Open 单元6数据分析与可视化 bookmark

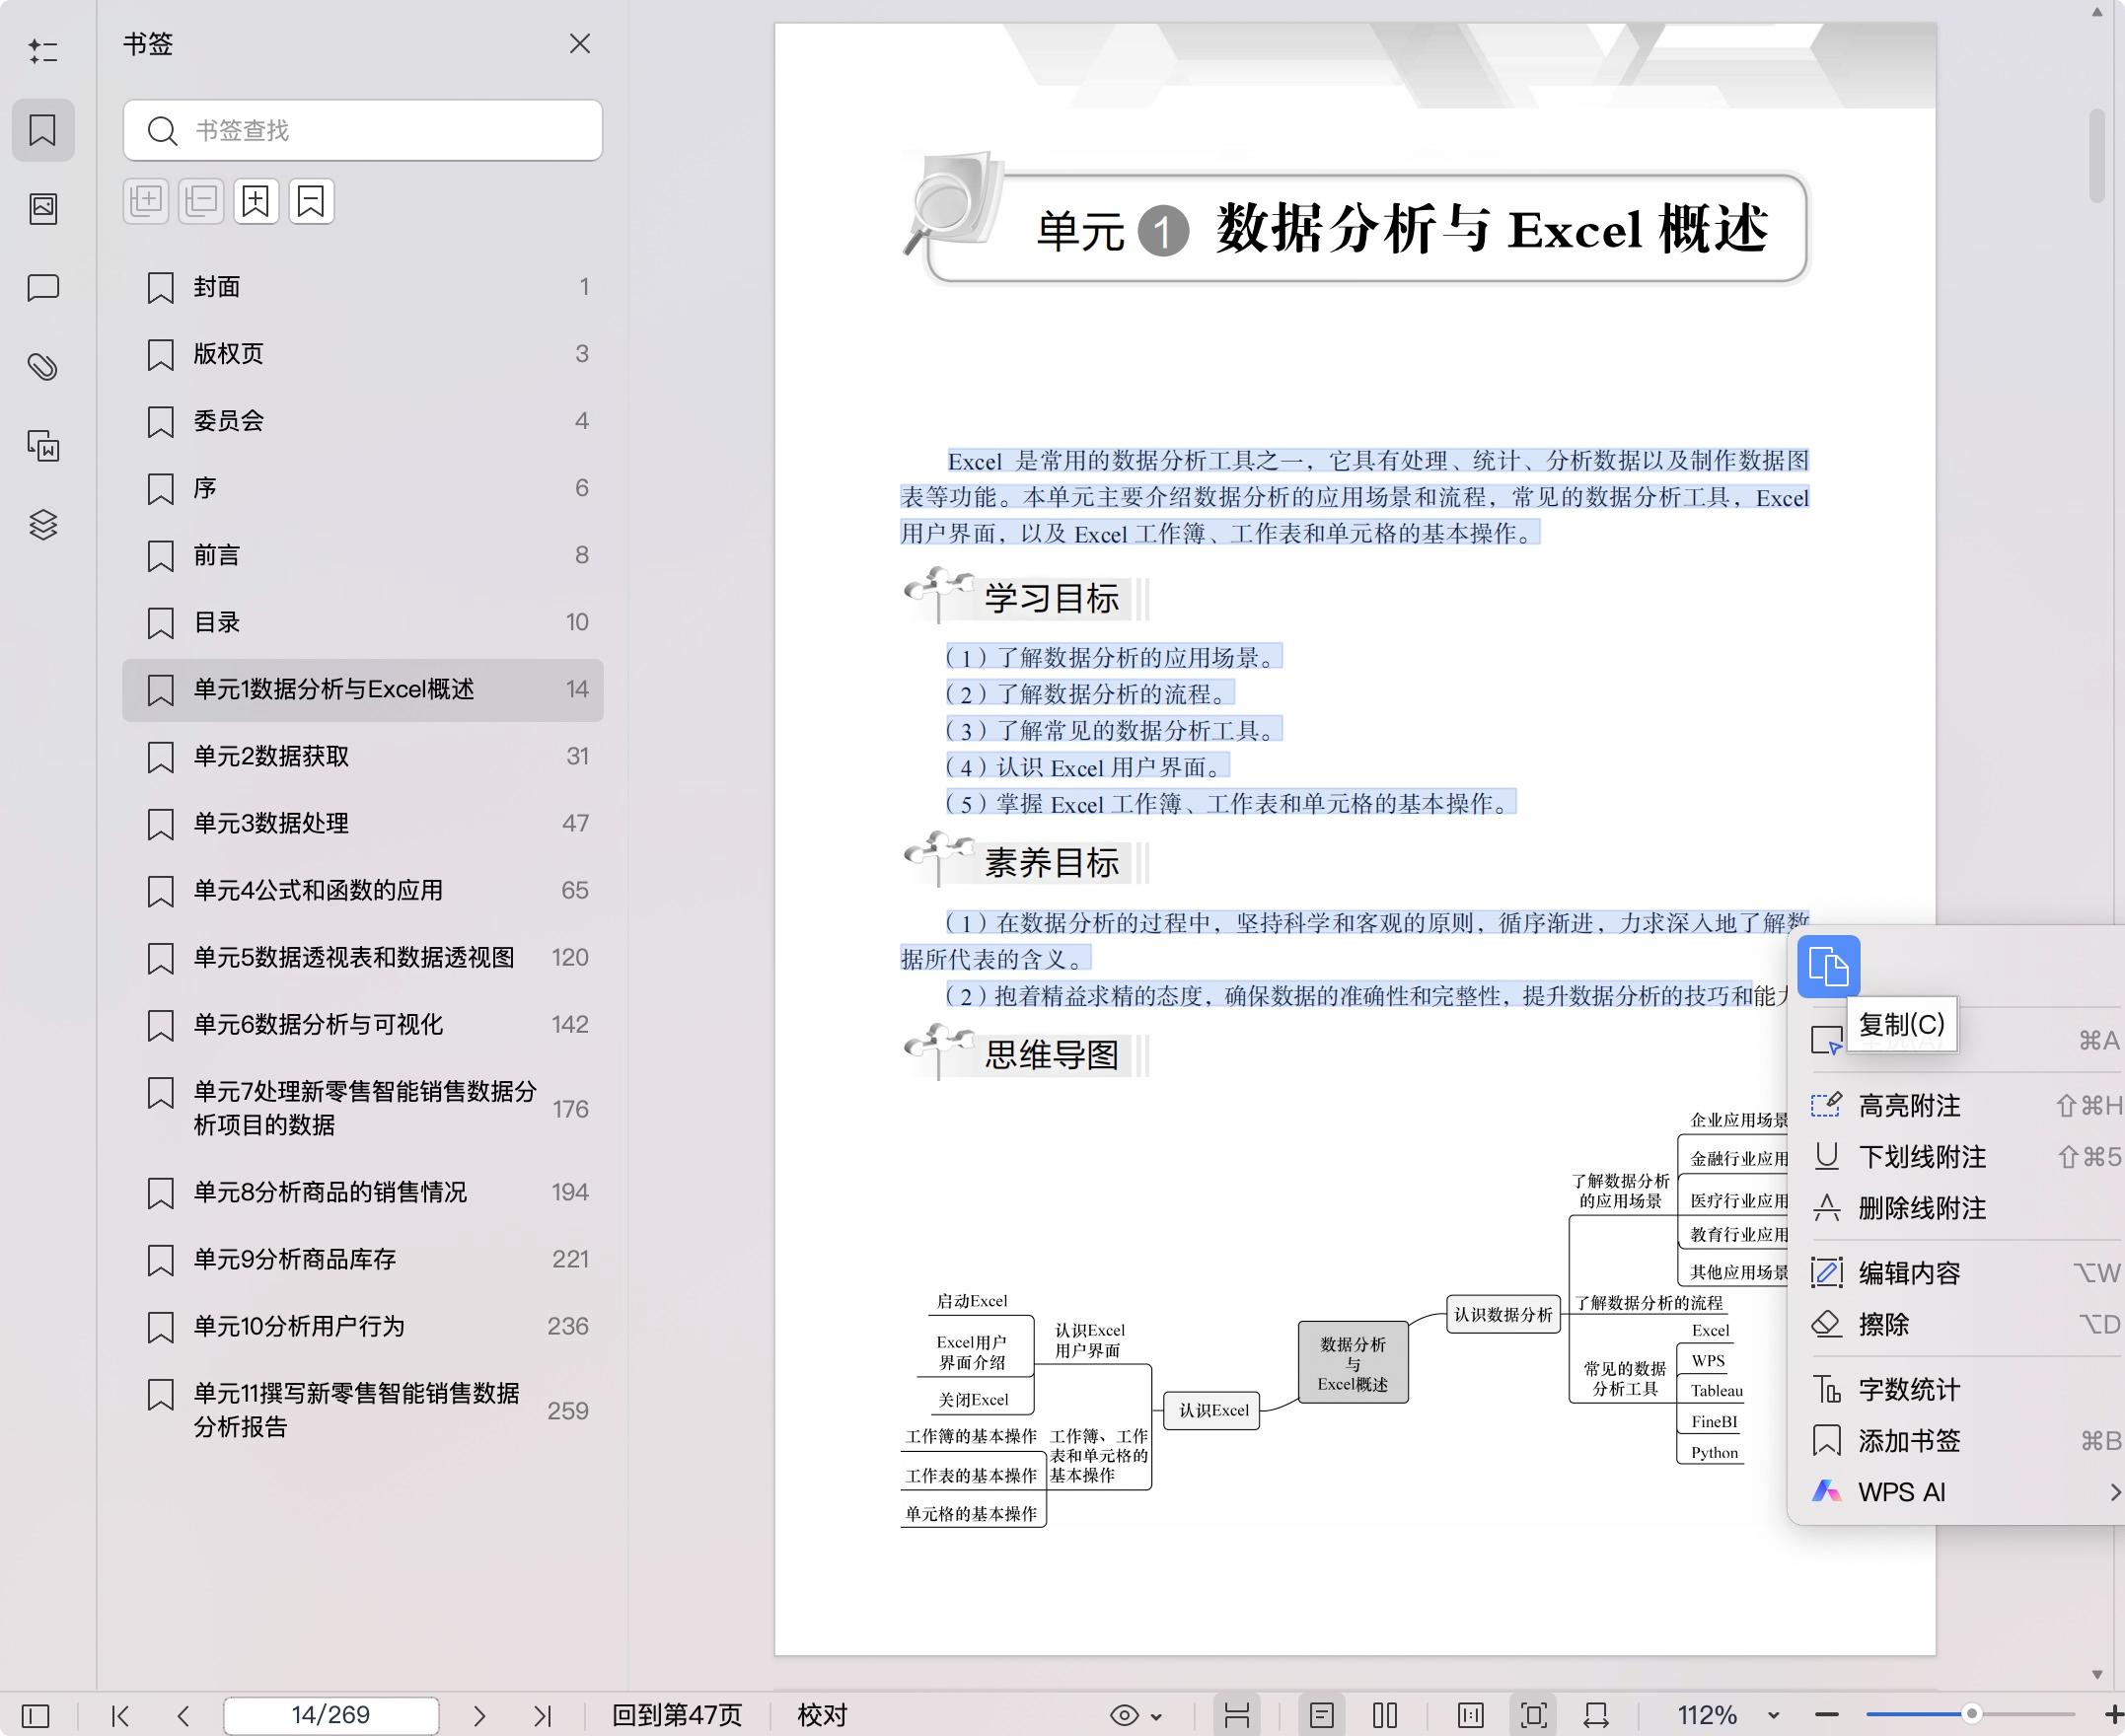pos(363,1025)
